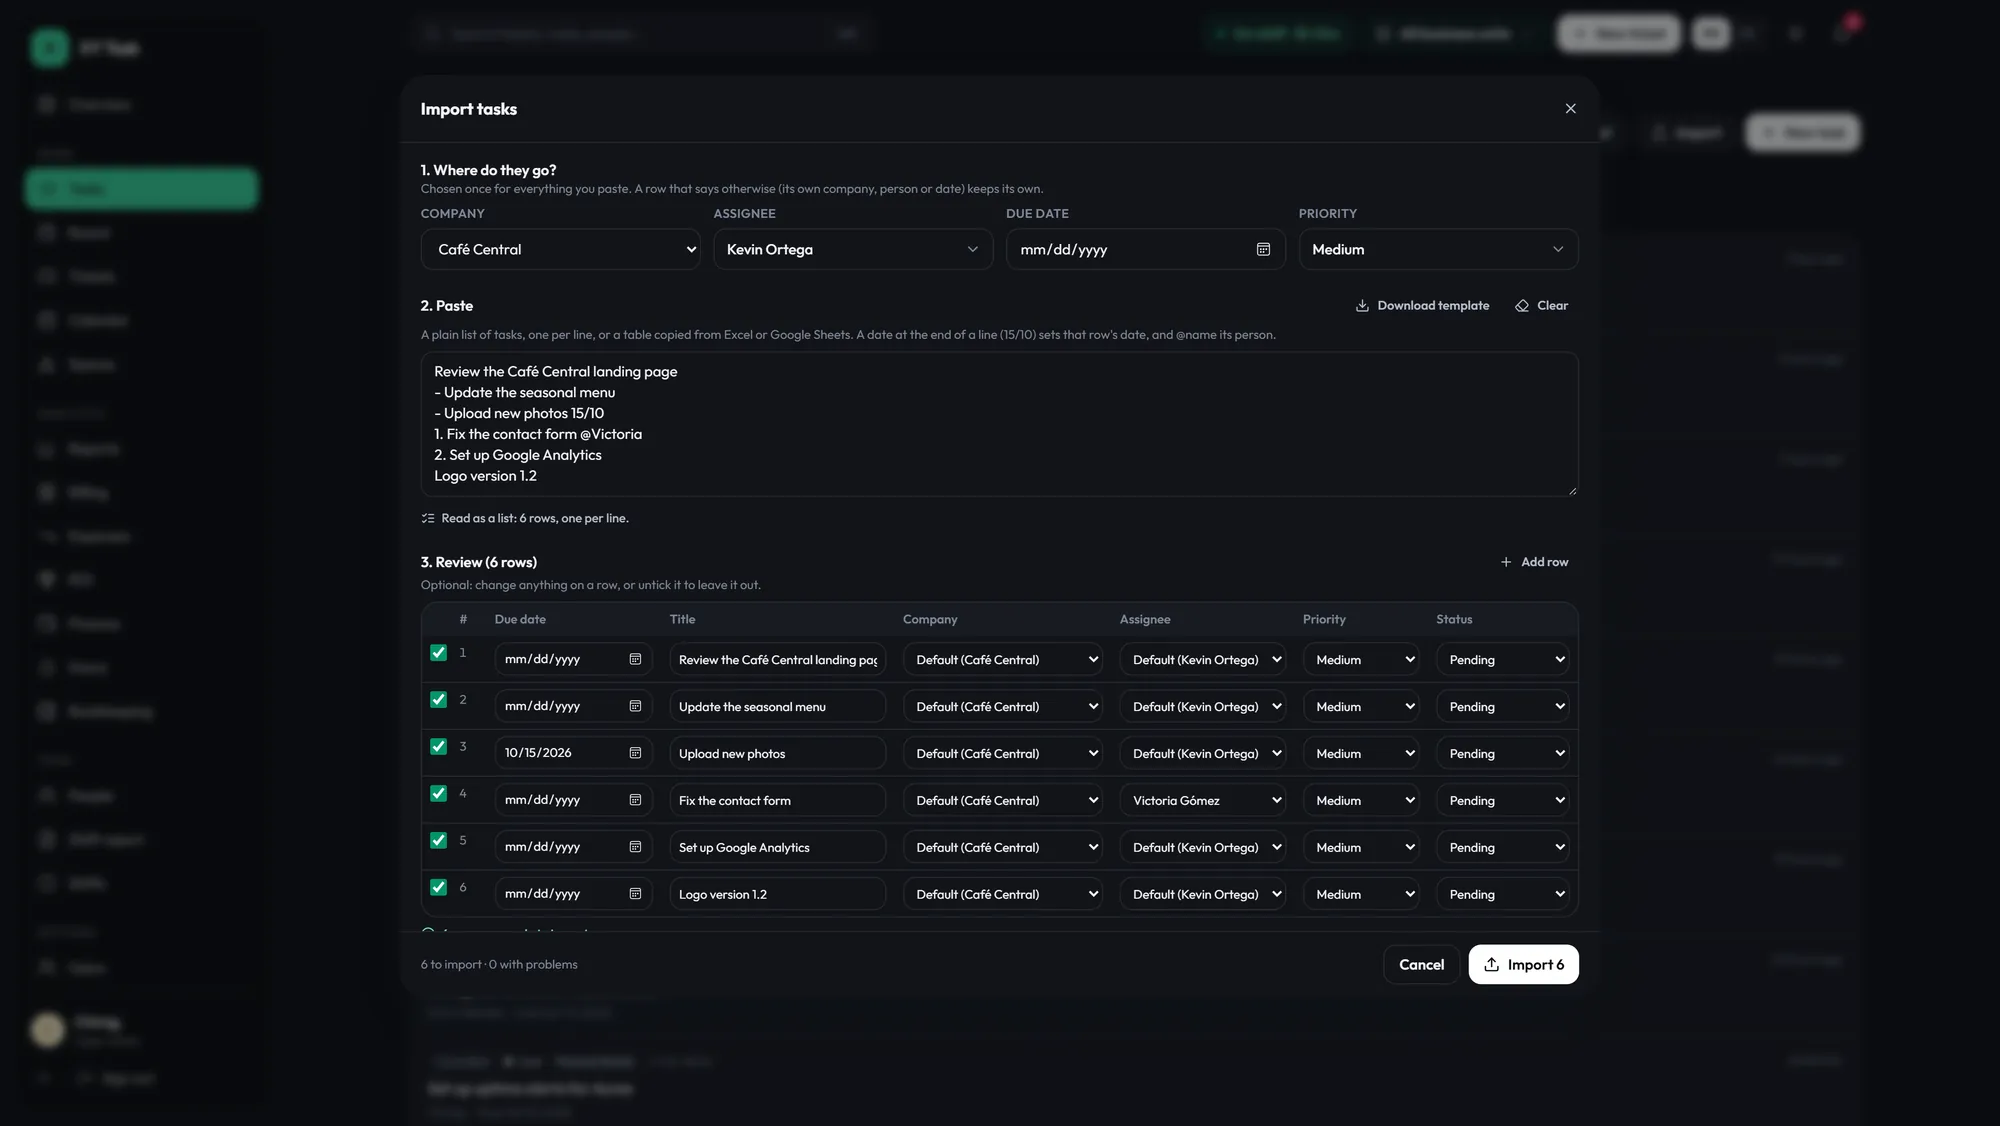Click the Add row button
The image size is (2000, 1126).
[1534, 562]
